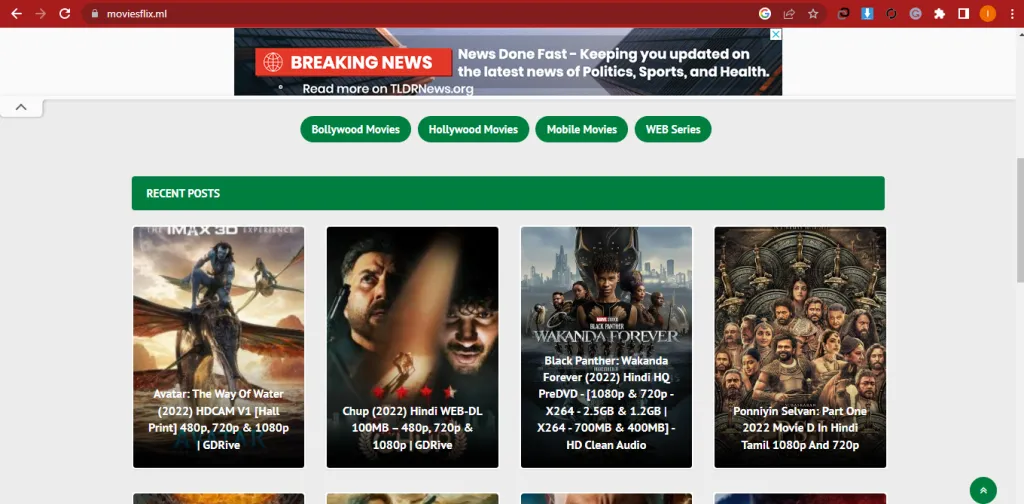Click the Ponniyin Selvan: Part One title
This screenshot has height=504, width=1024.
(800, 428)
